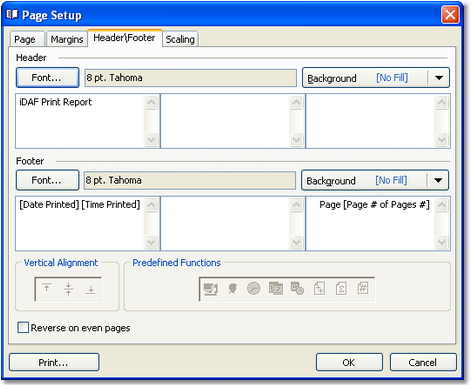
Task: Enable Reverse on even pages checkbox
Action: pos(23,327)
